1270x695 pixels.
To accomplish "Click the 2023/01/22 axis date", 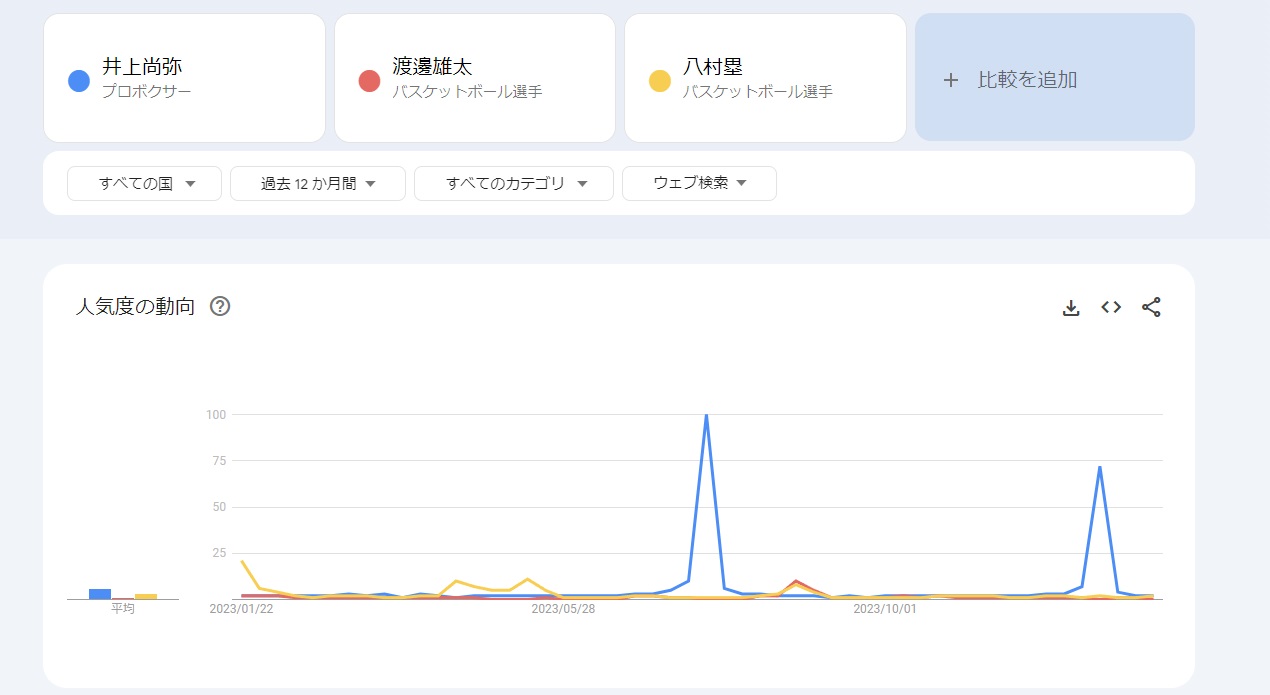I will 241,608.
